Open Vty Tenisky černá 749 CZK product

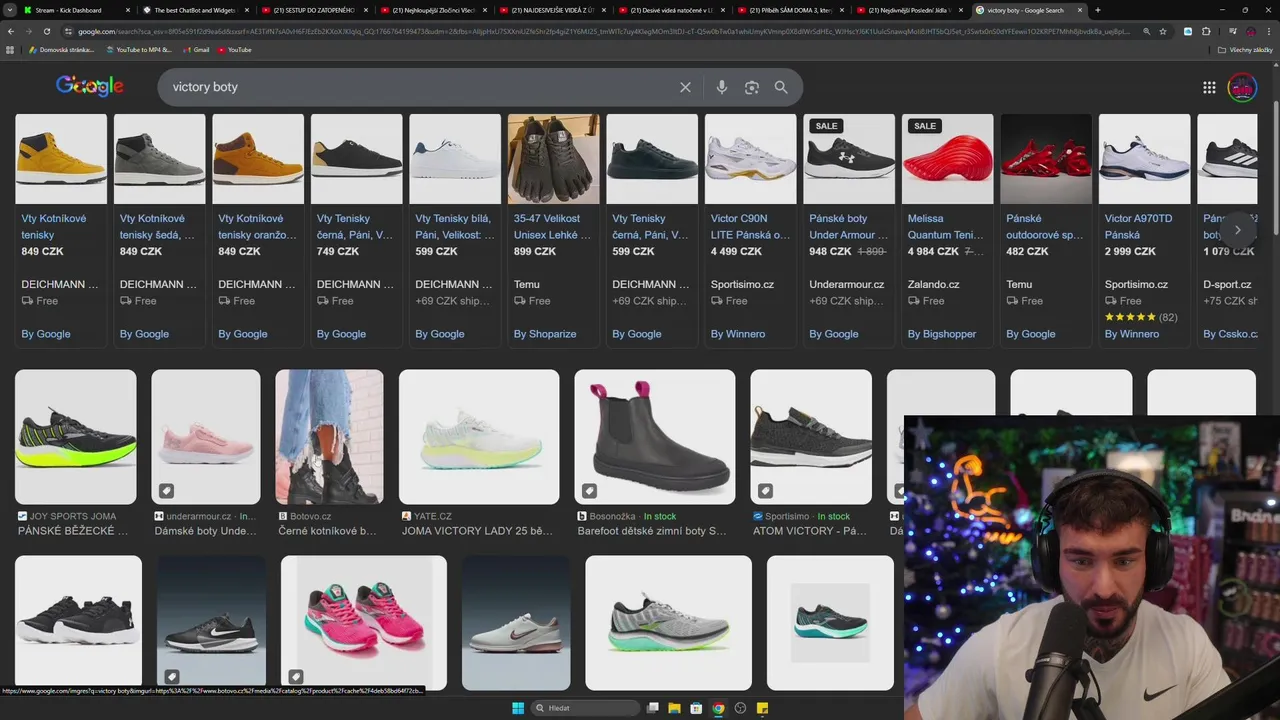(356, 230)
